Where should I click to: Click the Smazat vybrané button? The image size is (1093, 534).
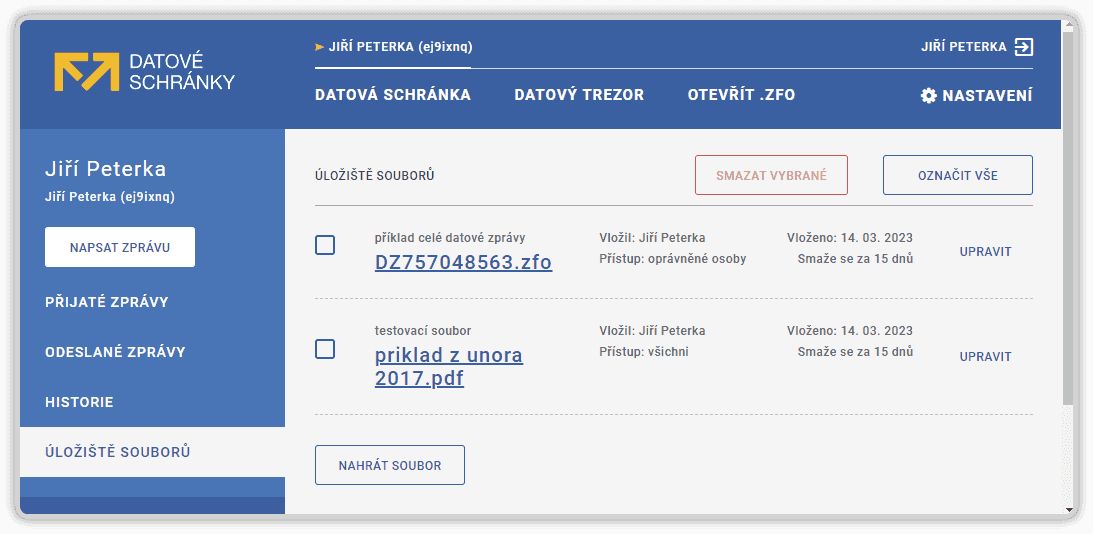pos(771,175)
